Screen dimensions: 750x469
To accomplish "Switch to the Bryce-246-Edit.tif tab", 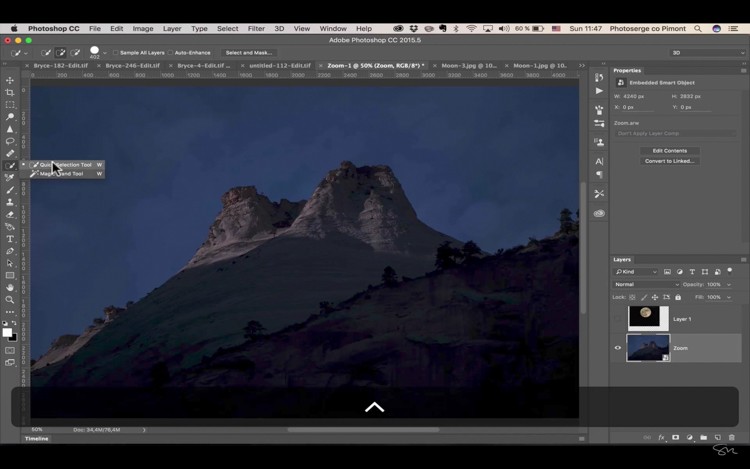I will click(132, 65).
